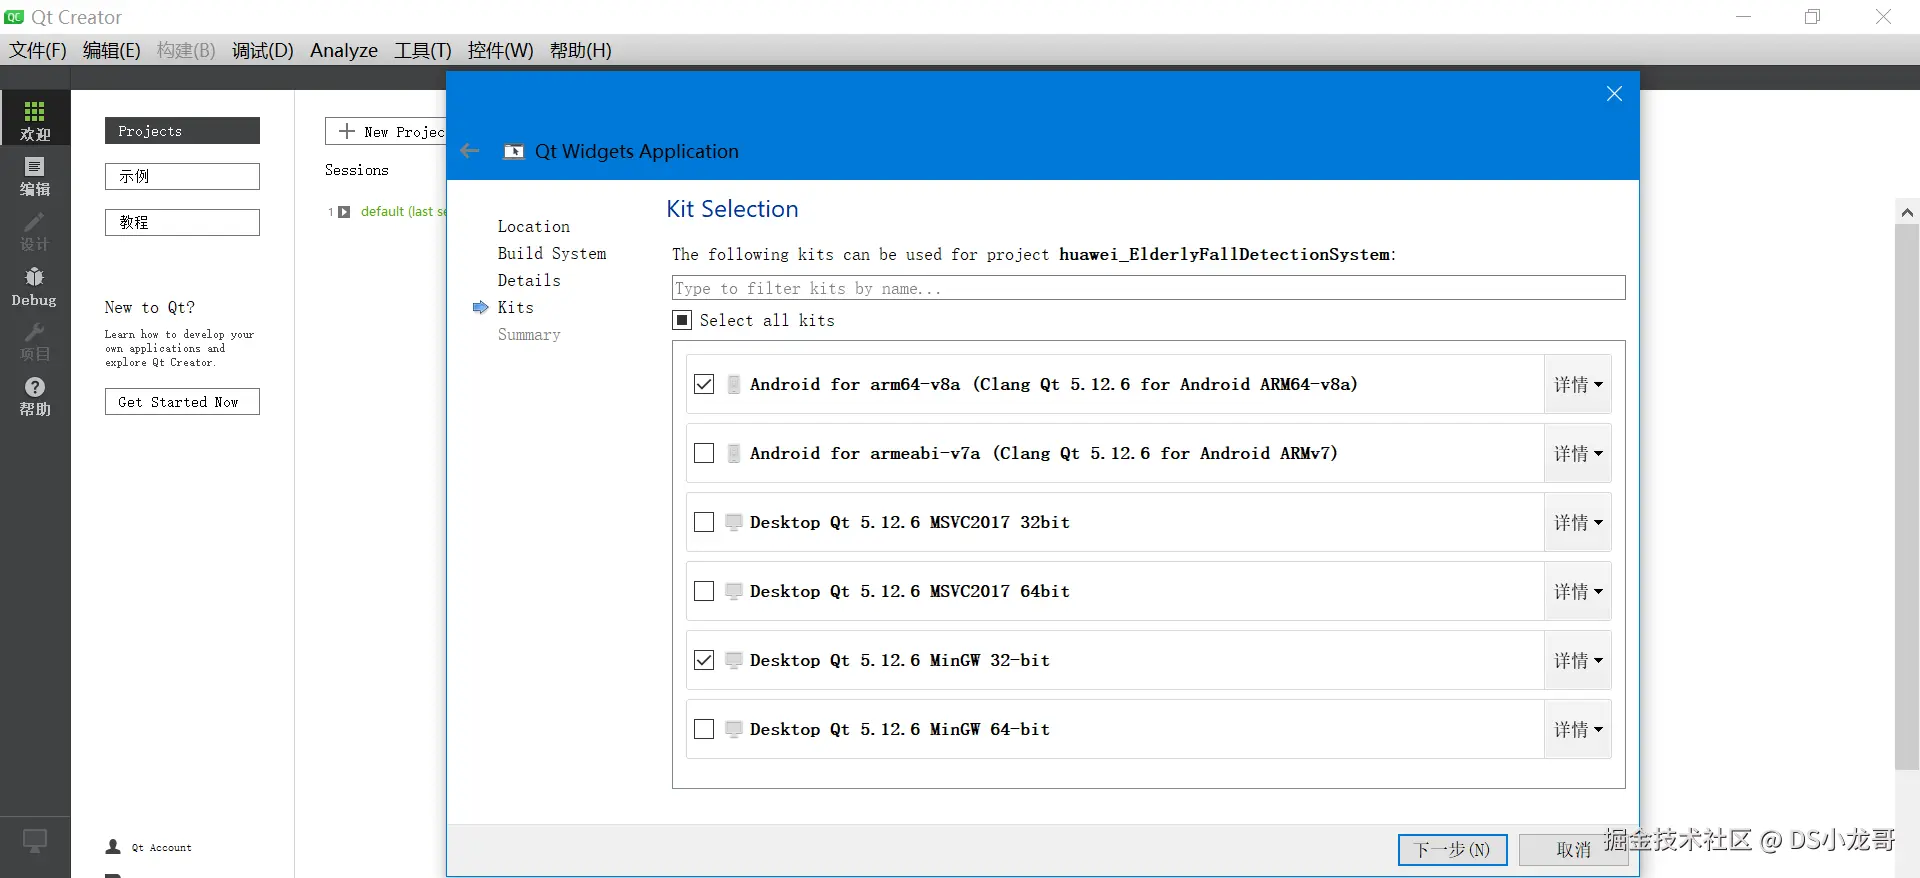This screenshot has height=878, width=1920.
Task: Click the 取消 cancel button
Action: 1573,849
